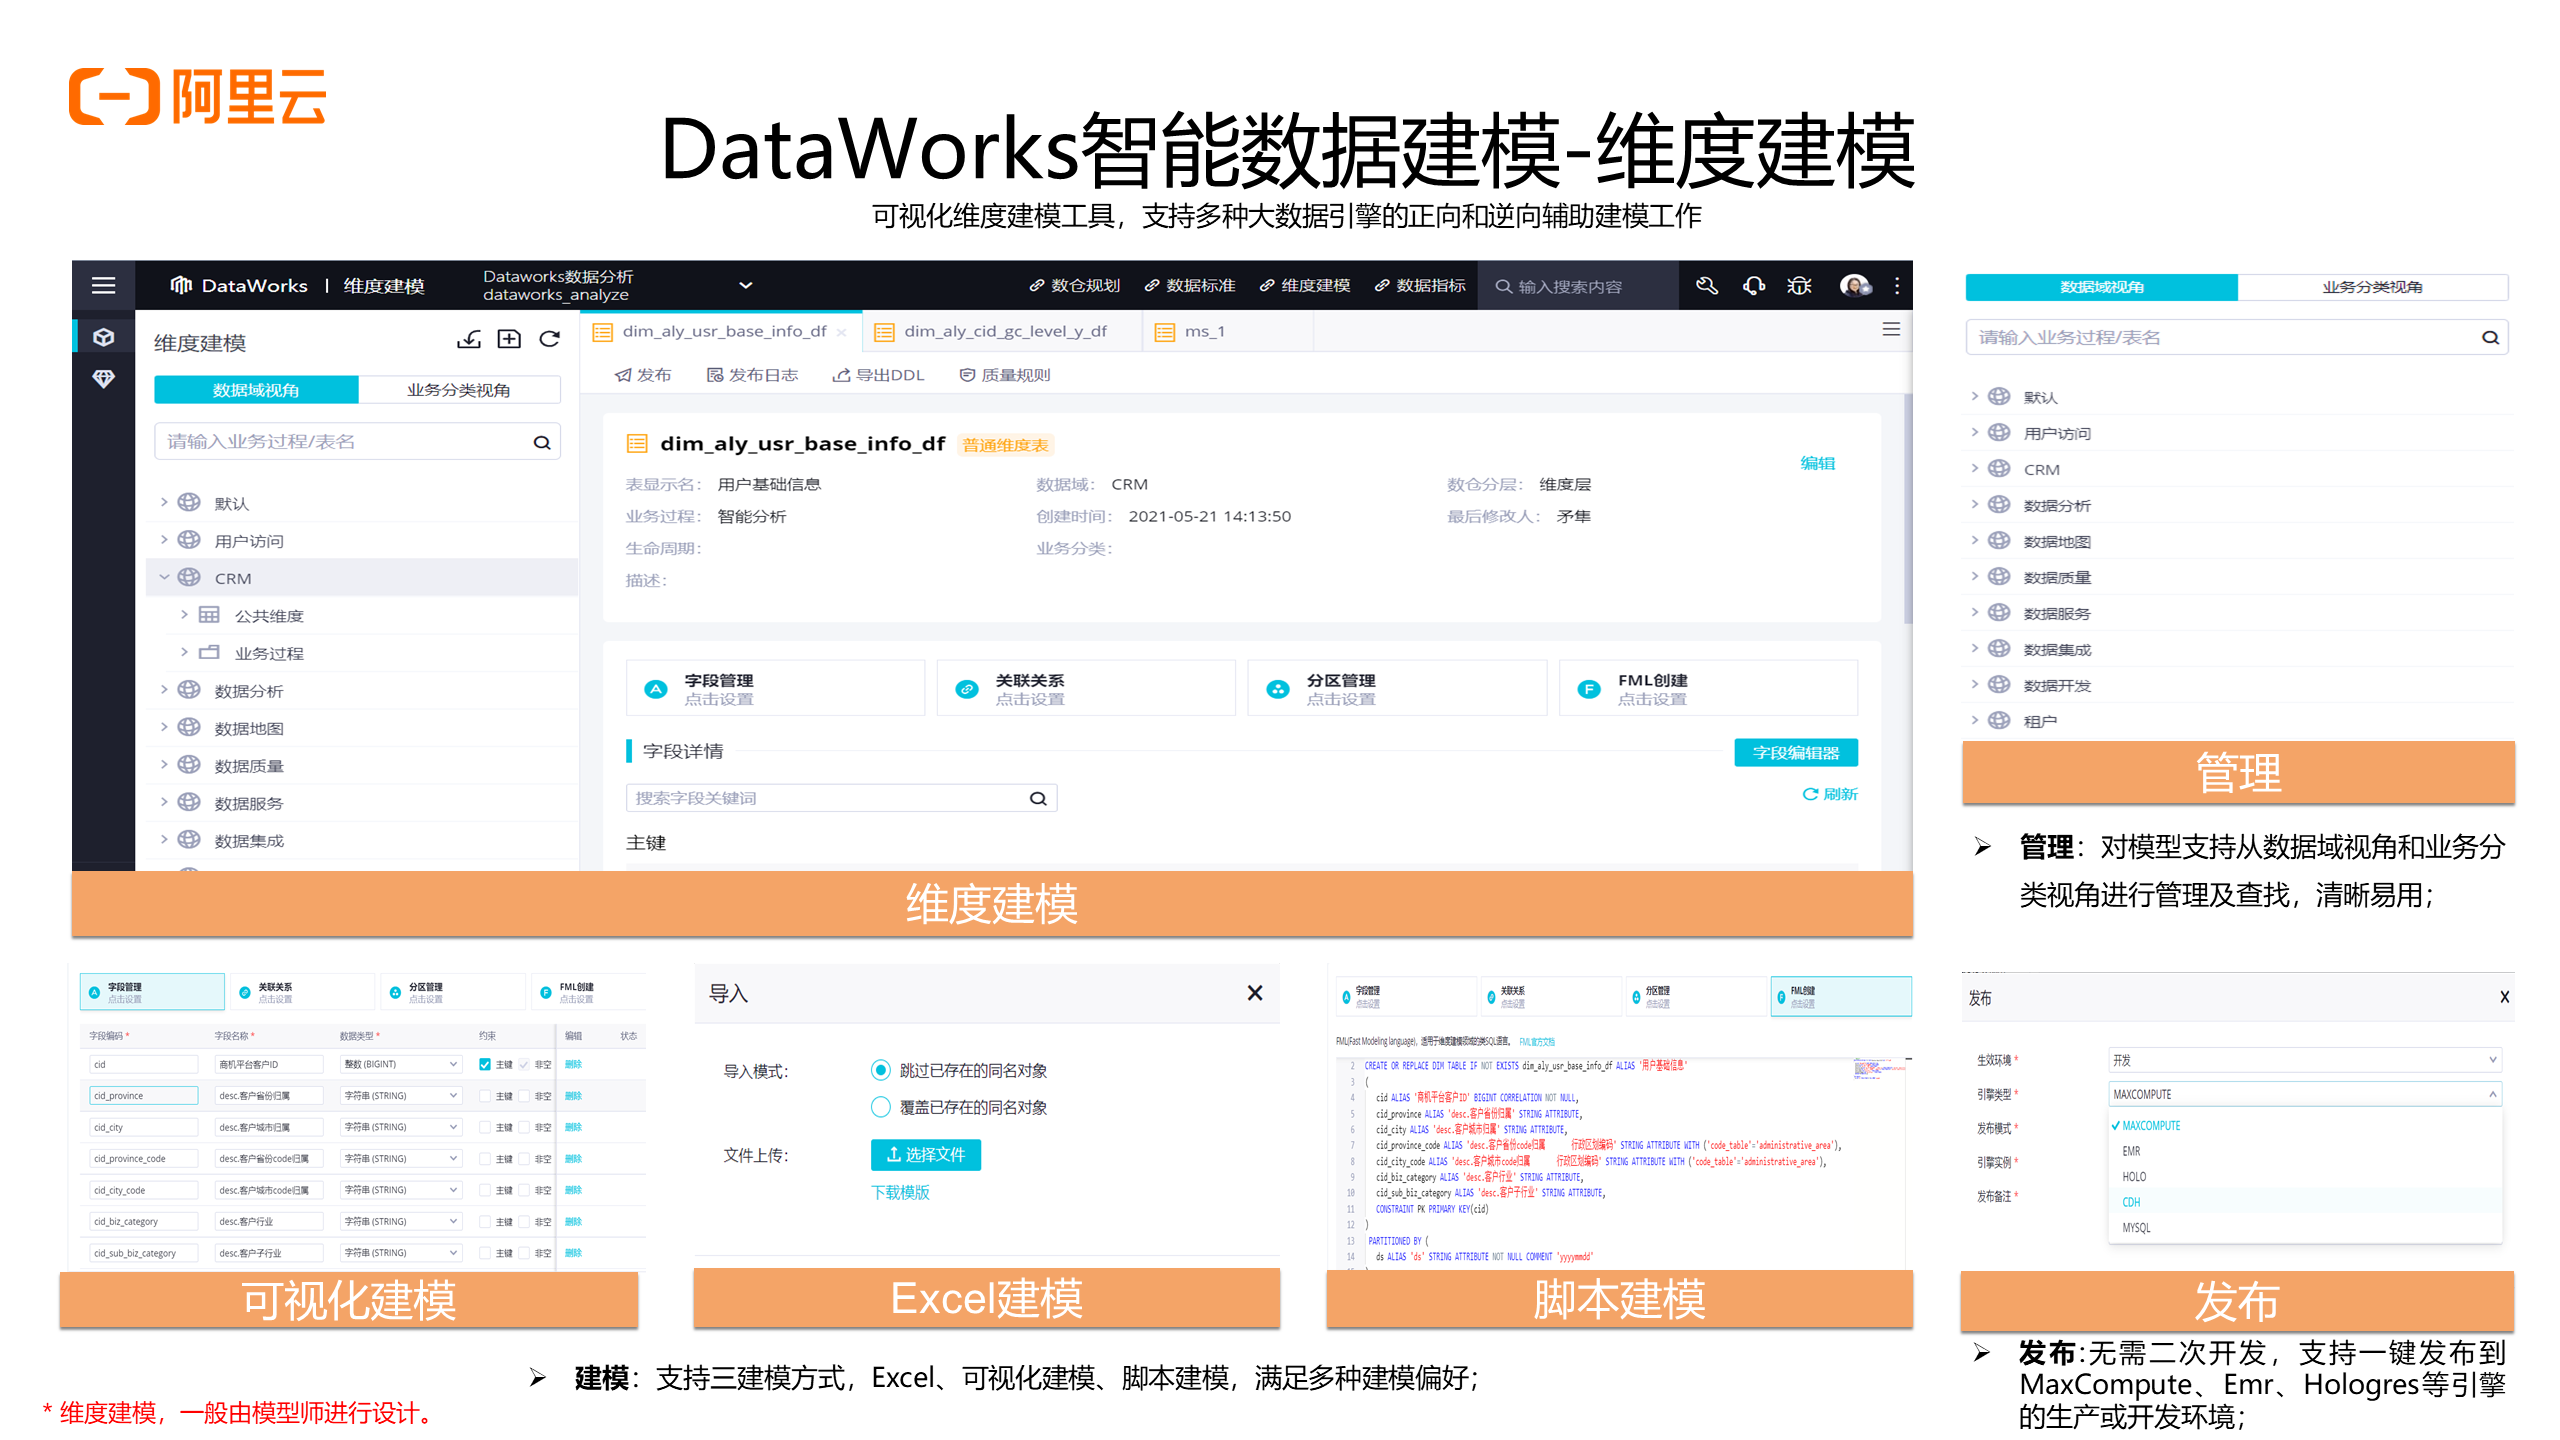Click the DataWorks logo icon
Screen dimensions: 2560x1440
click(180, 285)
